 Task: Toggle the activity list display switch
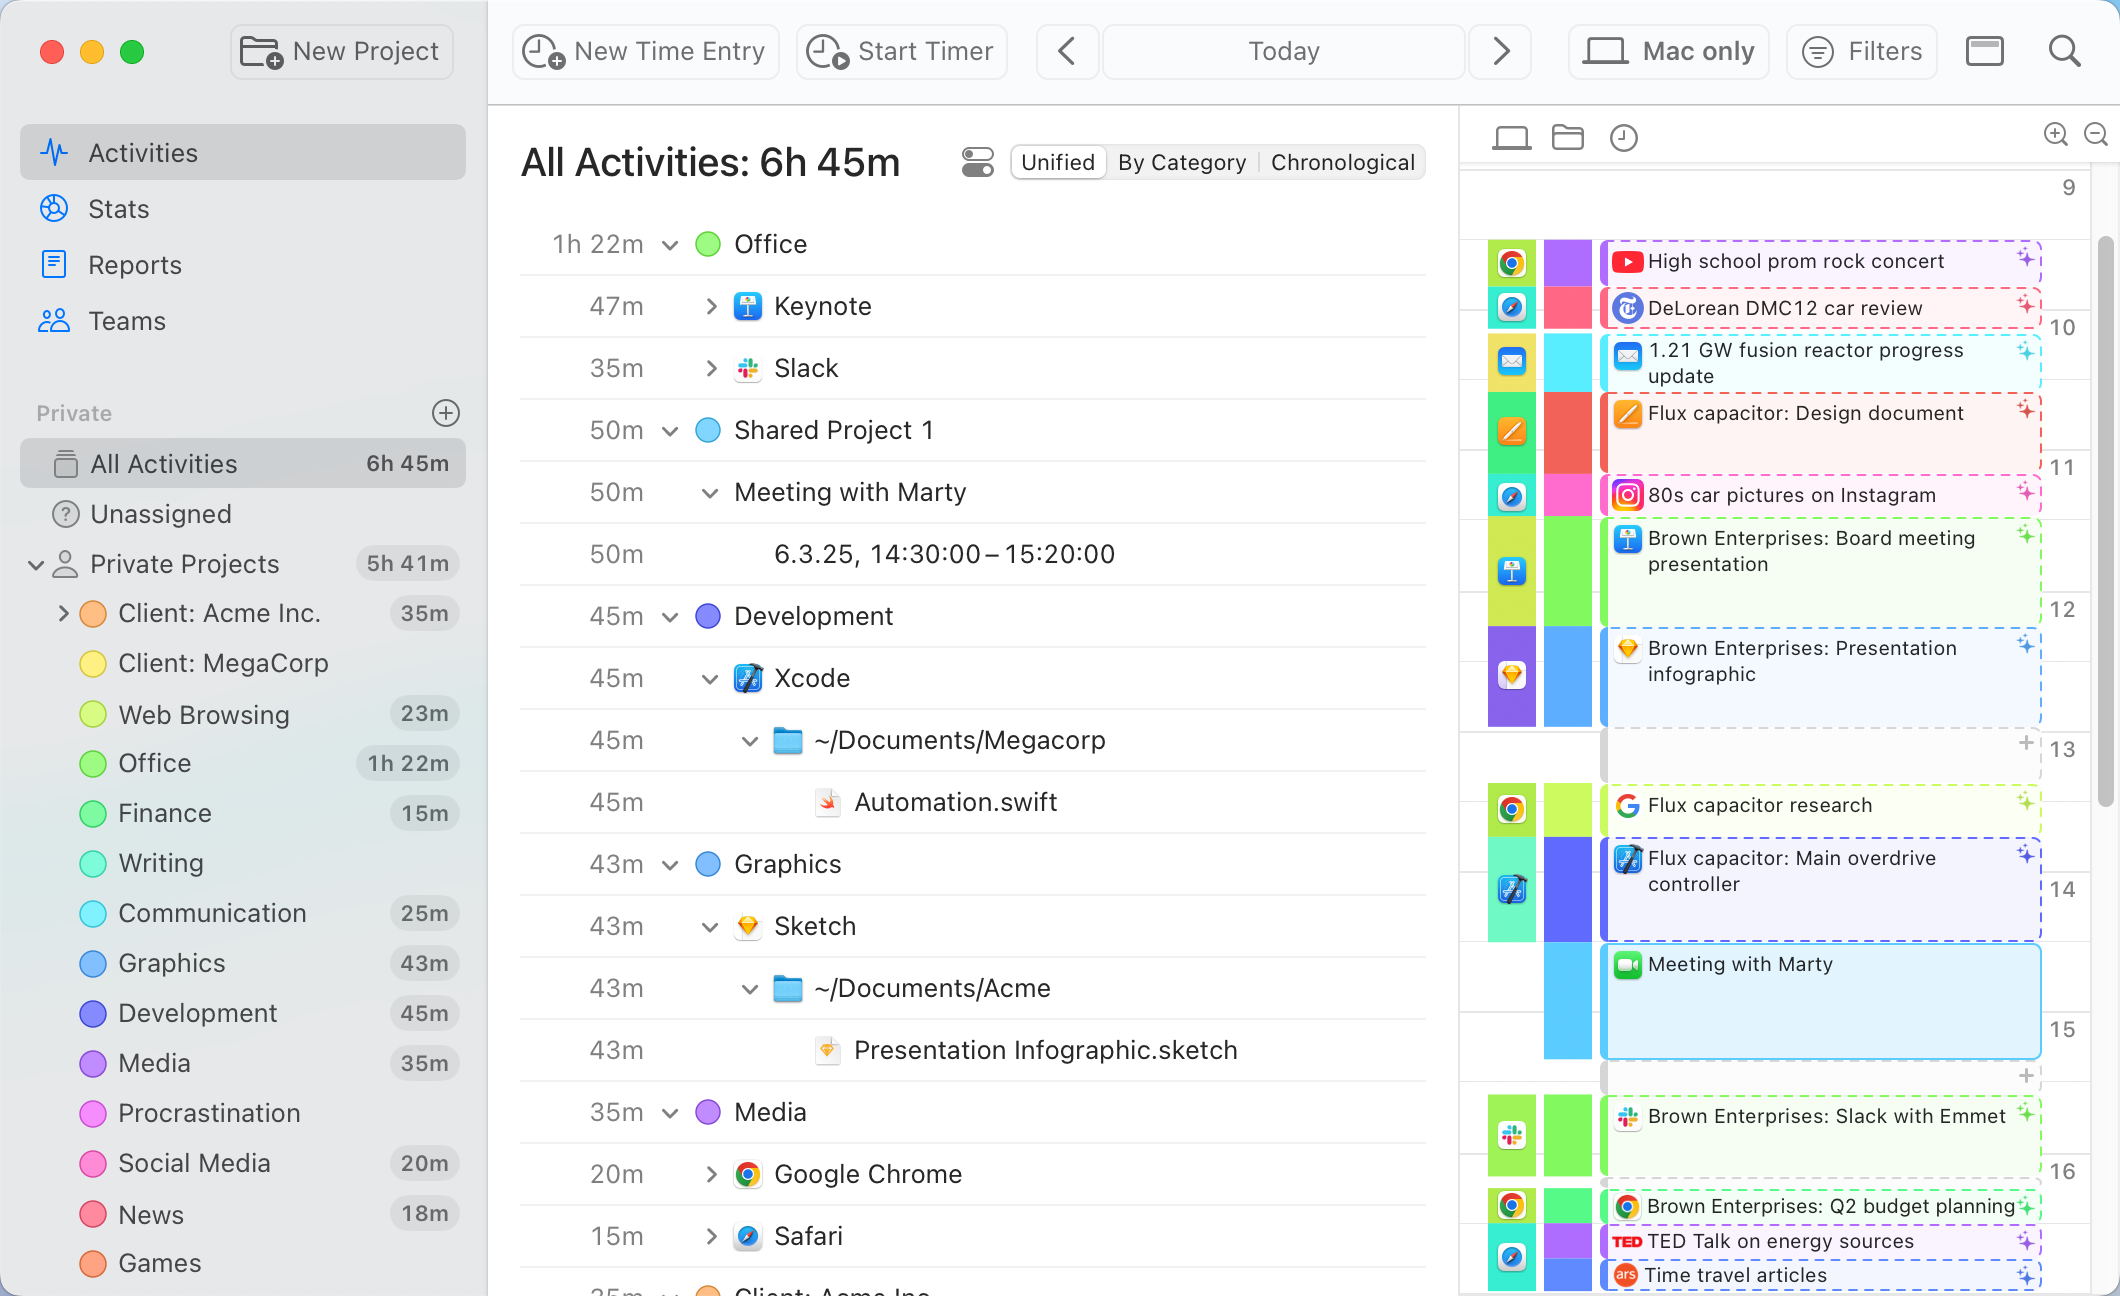[x=977, y=162]
